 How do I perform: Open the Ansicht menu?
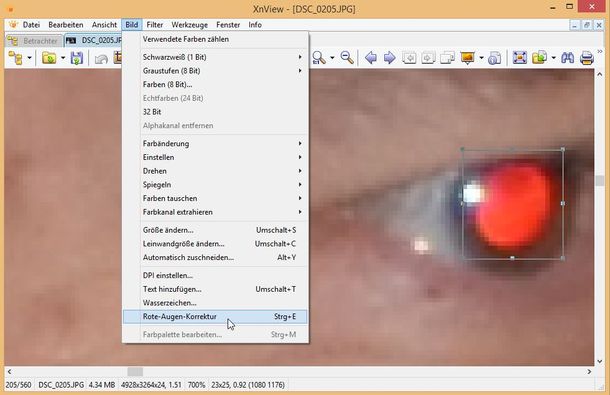point(104,25)
